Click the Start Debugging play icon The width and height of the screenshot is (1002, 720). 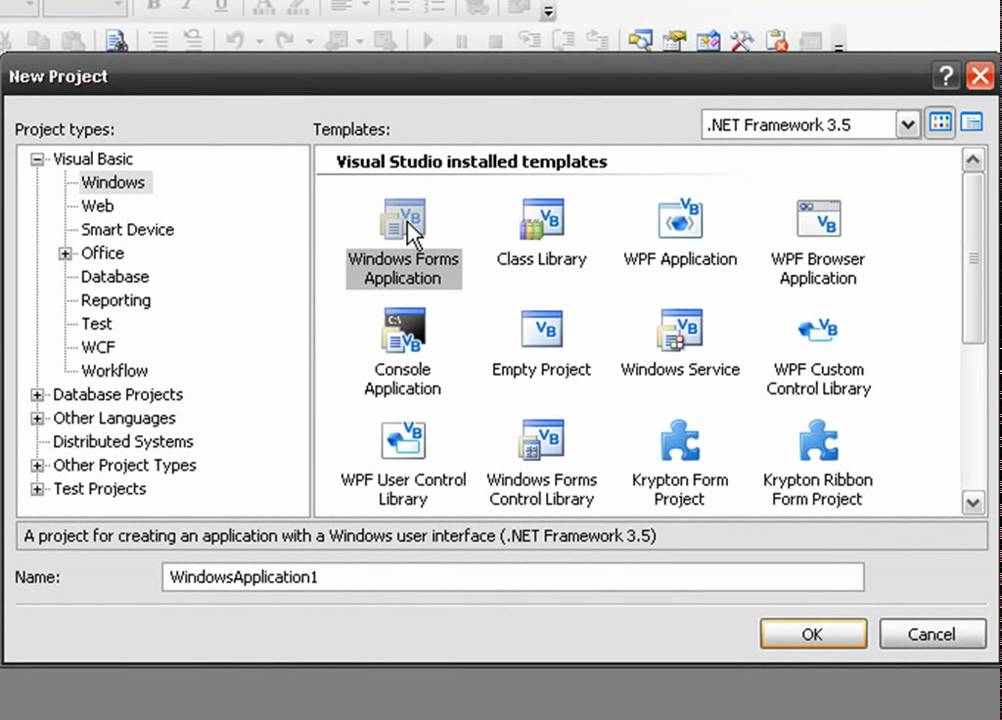(x=428, y=41)
